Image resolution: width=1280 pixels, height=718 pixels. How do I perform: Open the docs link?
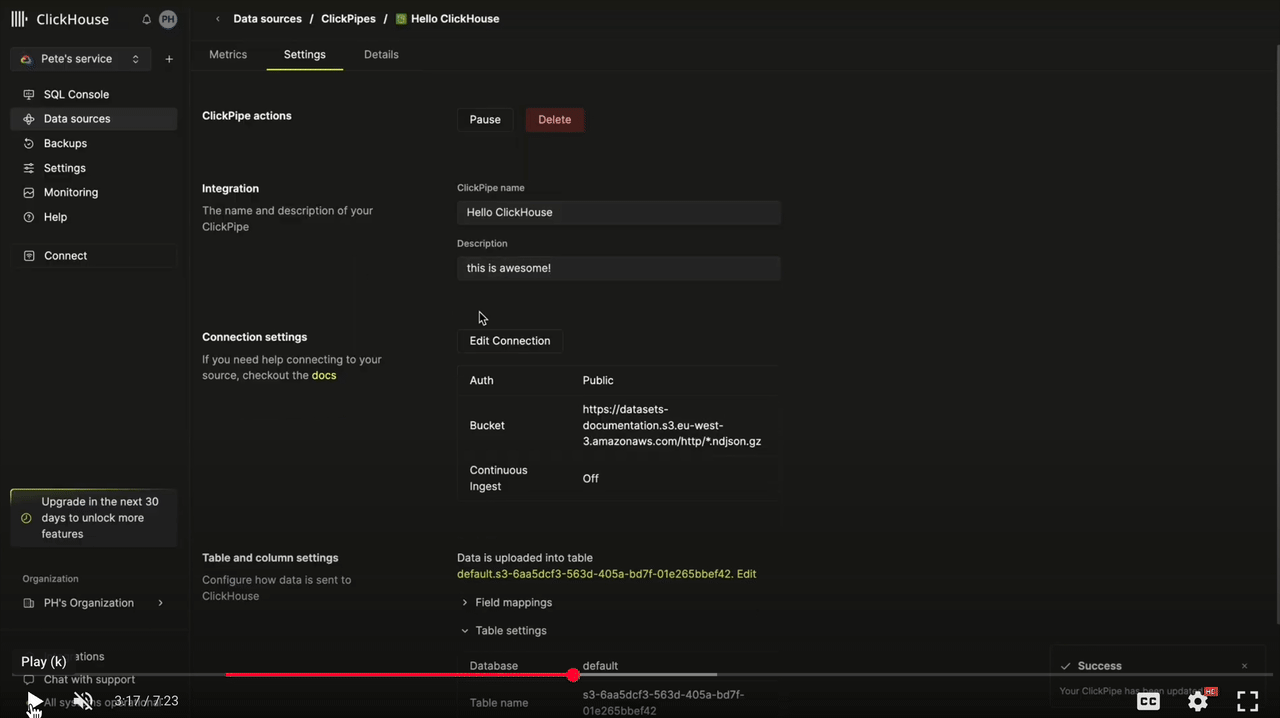324,376
